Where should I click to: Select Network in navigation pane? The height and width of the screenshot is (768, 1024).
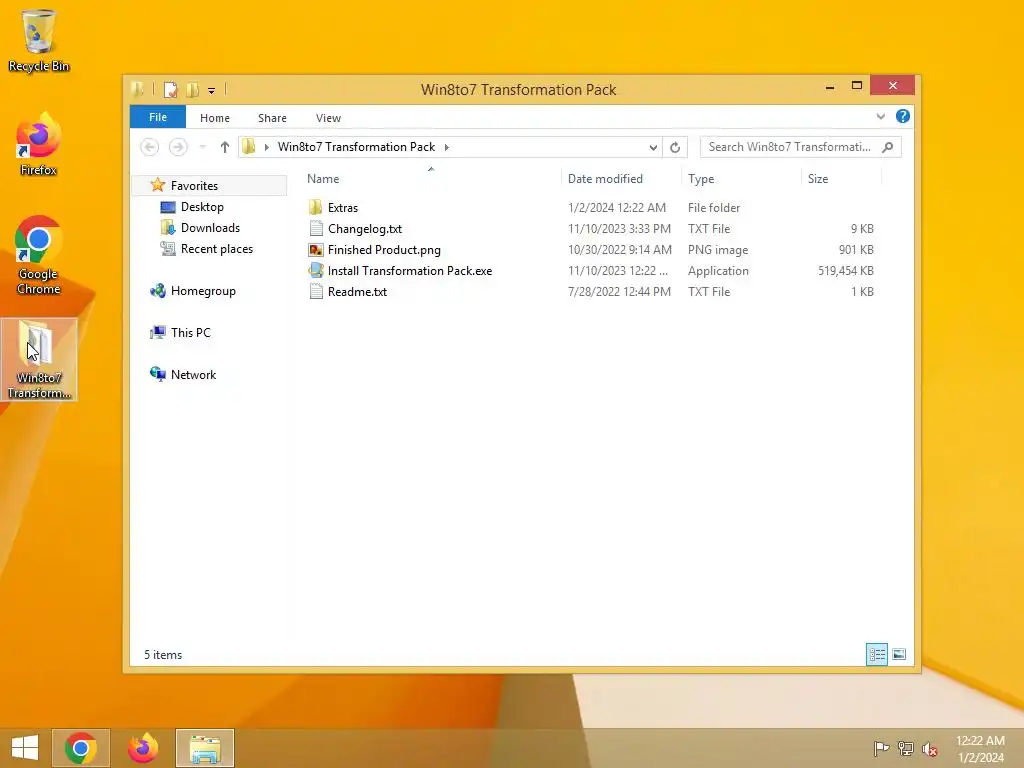click(x=193, y=375)
